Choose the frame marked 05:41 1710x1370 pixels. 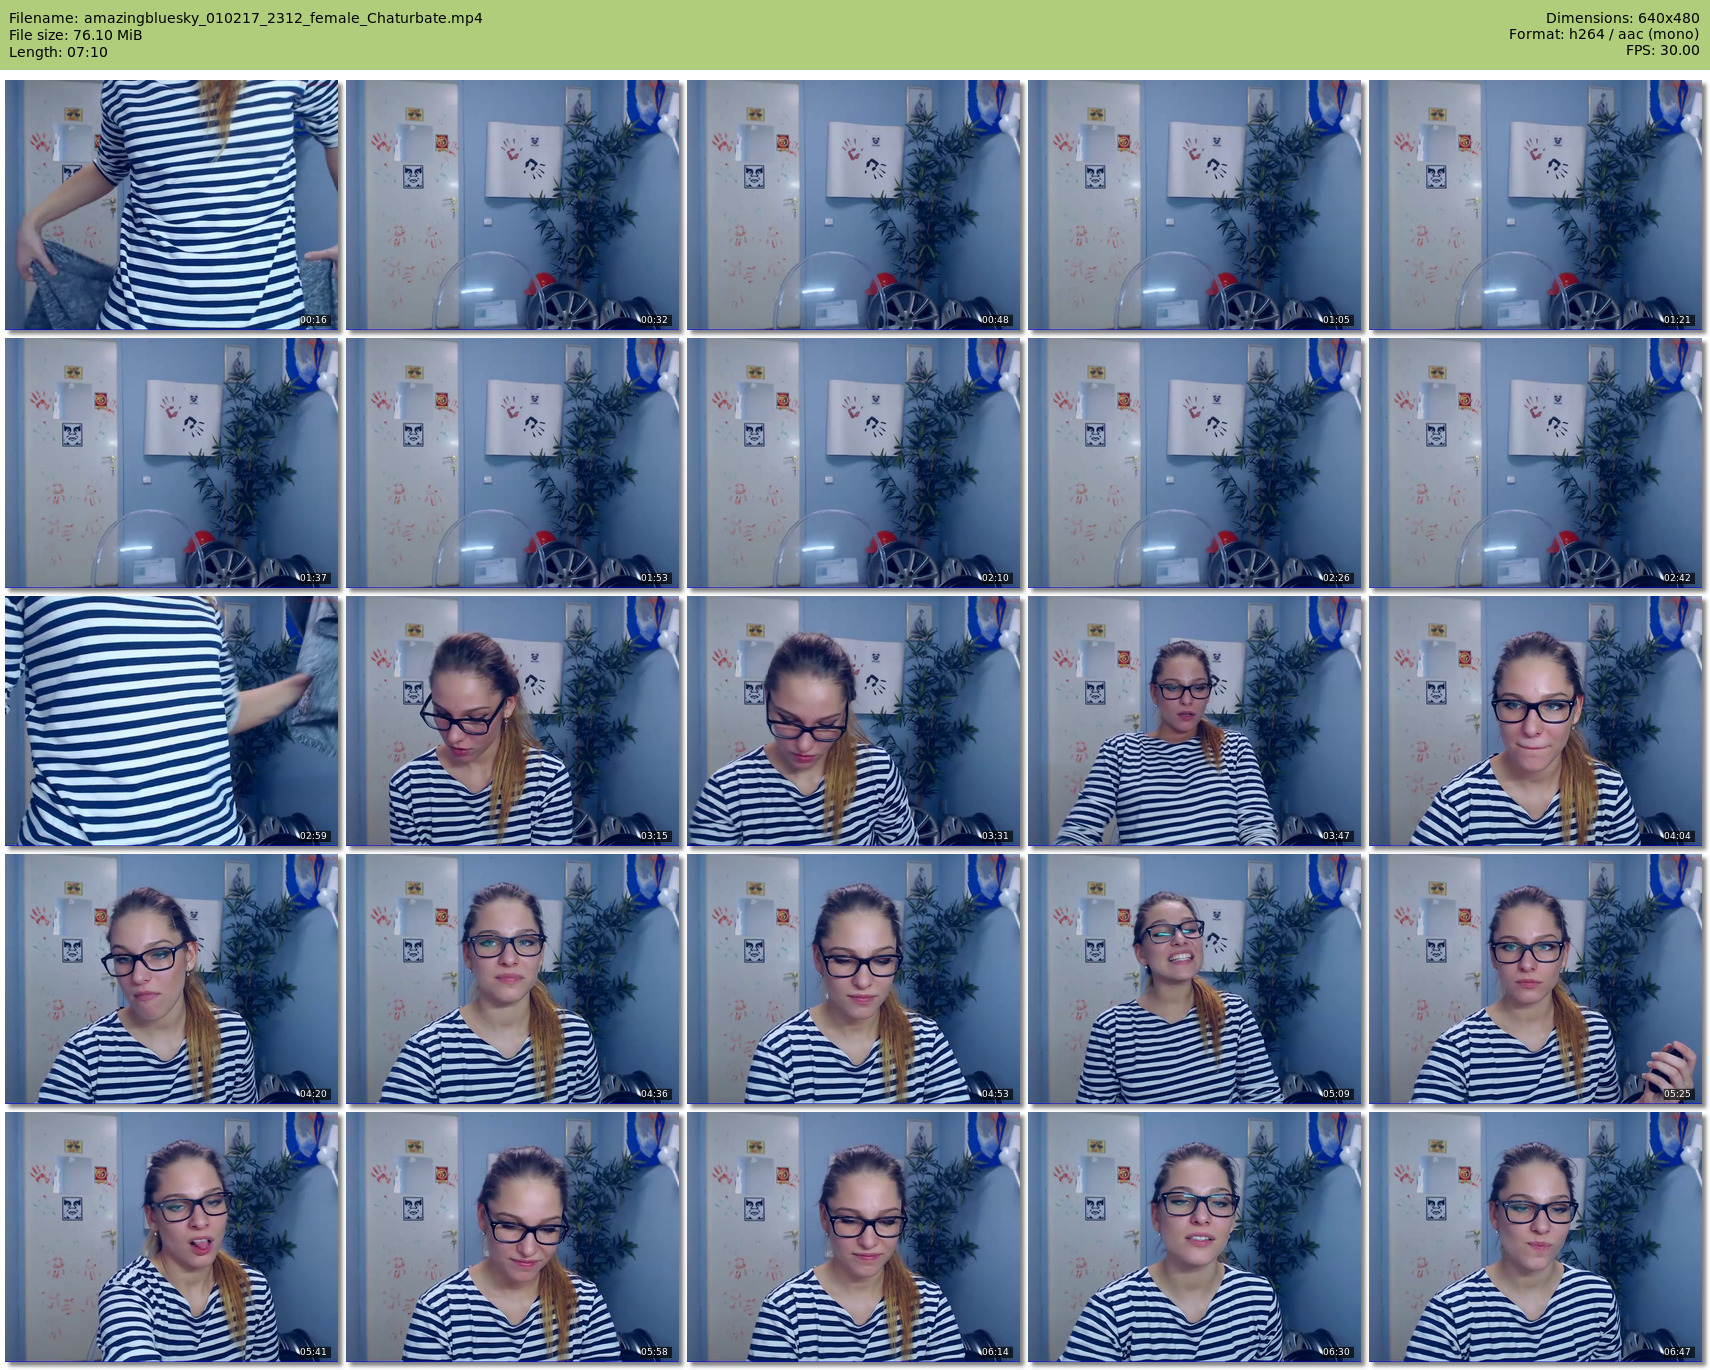coord(172,1237)
